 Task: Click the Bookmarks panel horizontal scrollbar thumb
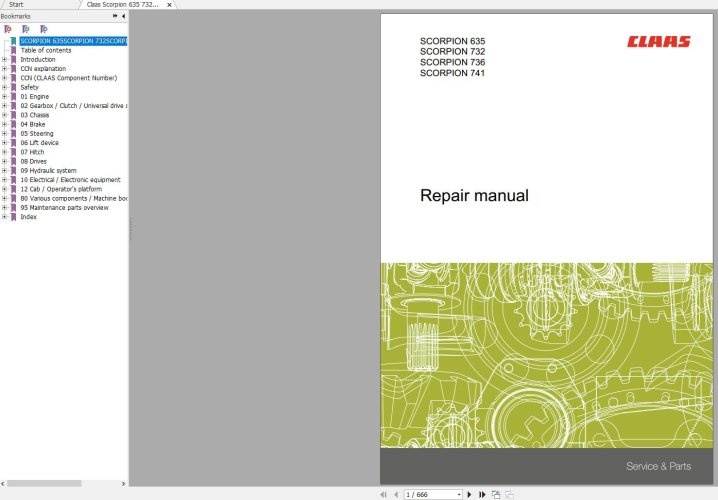[x=44, y=484]
